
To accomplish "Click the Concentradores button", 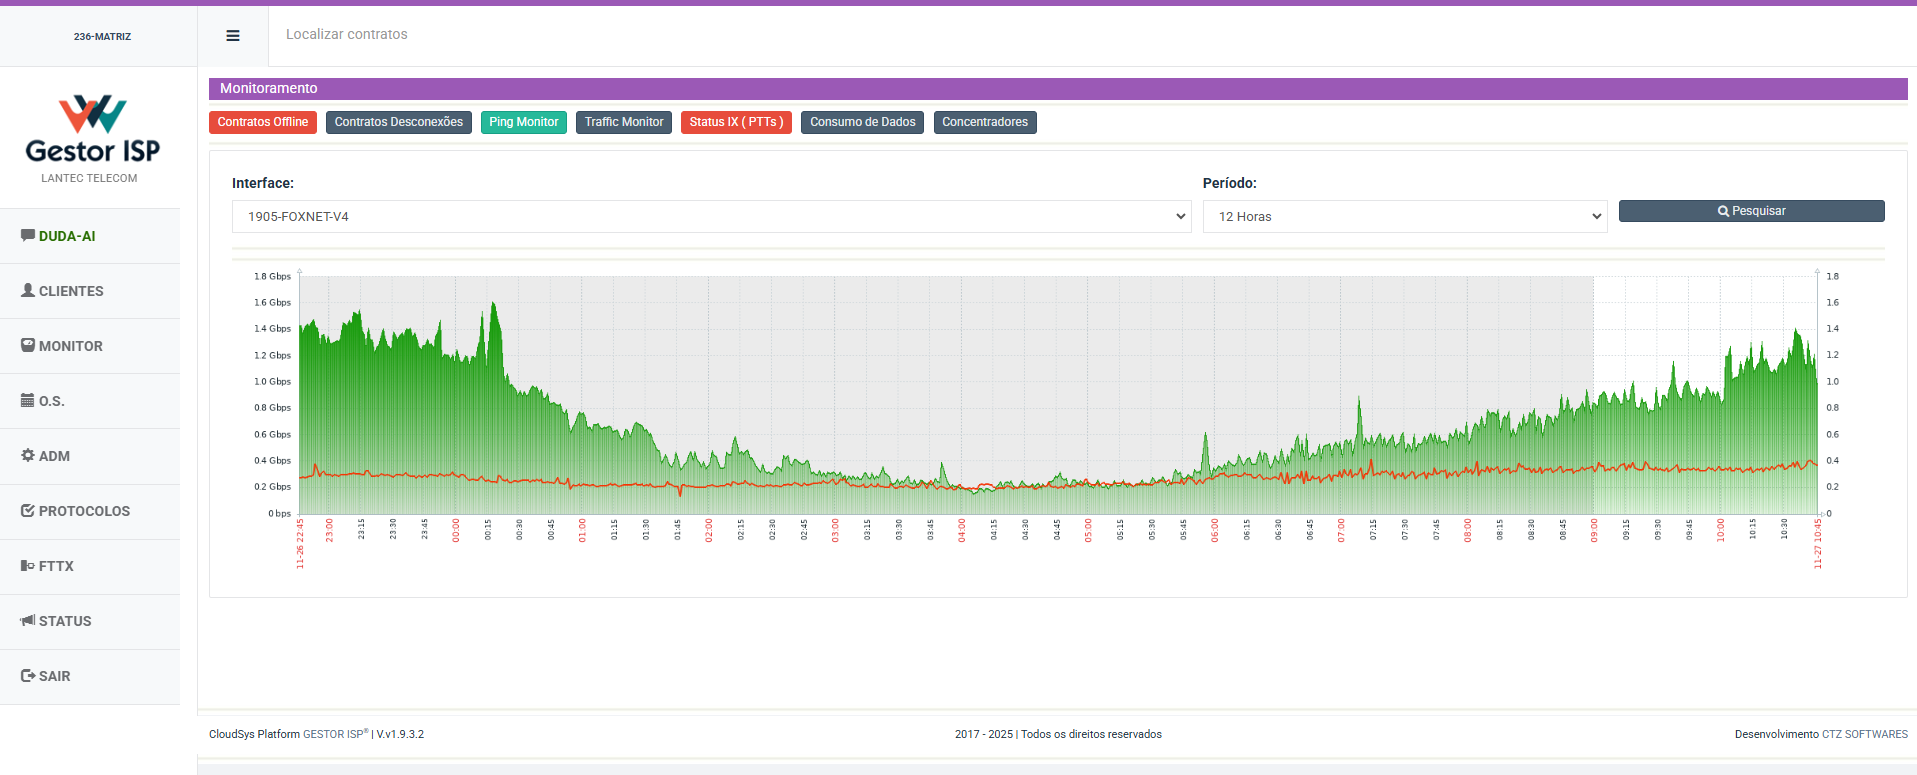I will [x=984, y=122].
